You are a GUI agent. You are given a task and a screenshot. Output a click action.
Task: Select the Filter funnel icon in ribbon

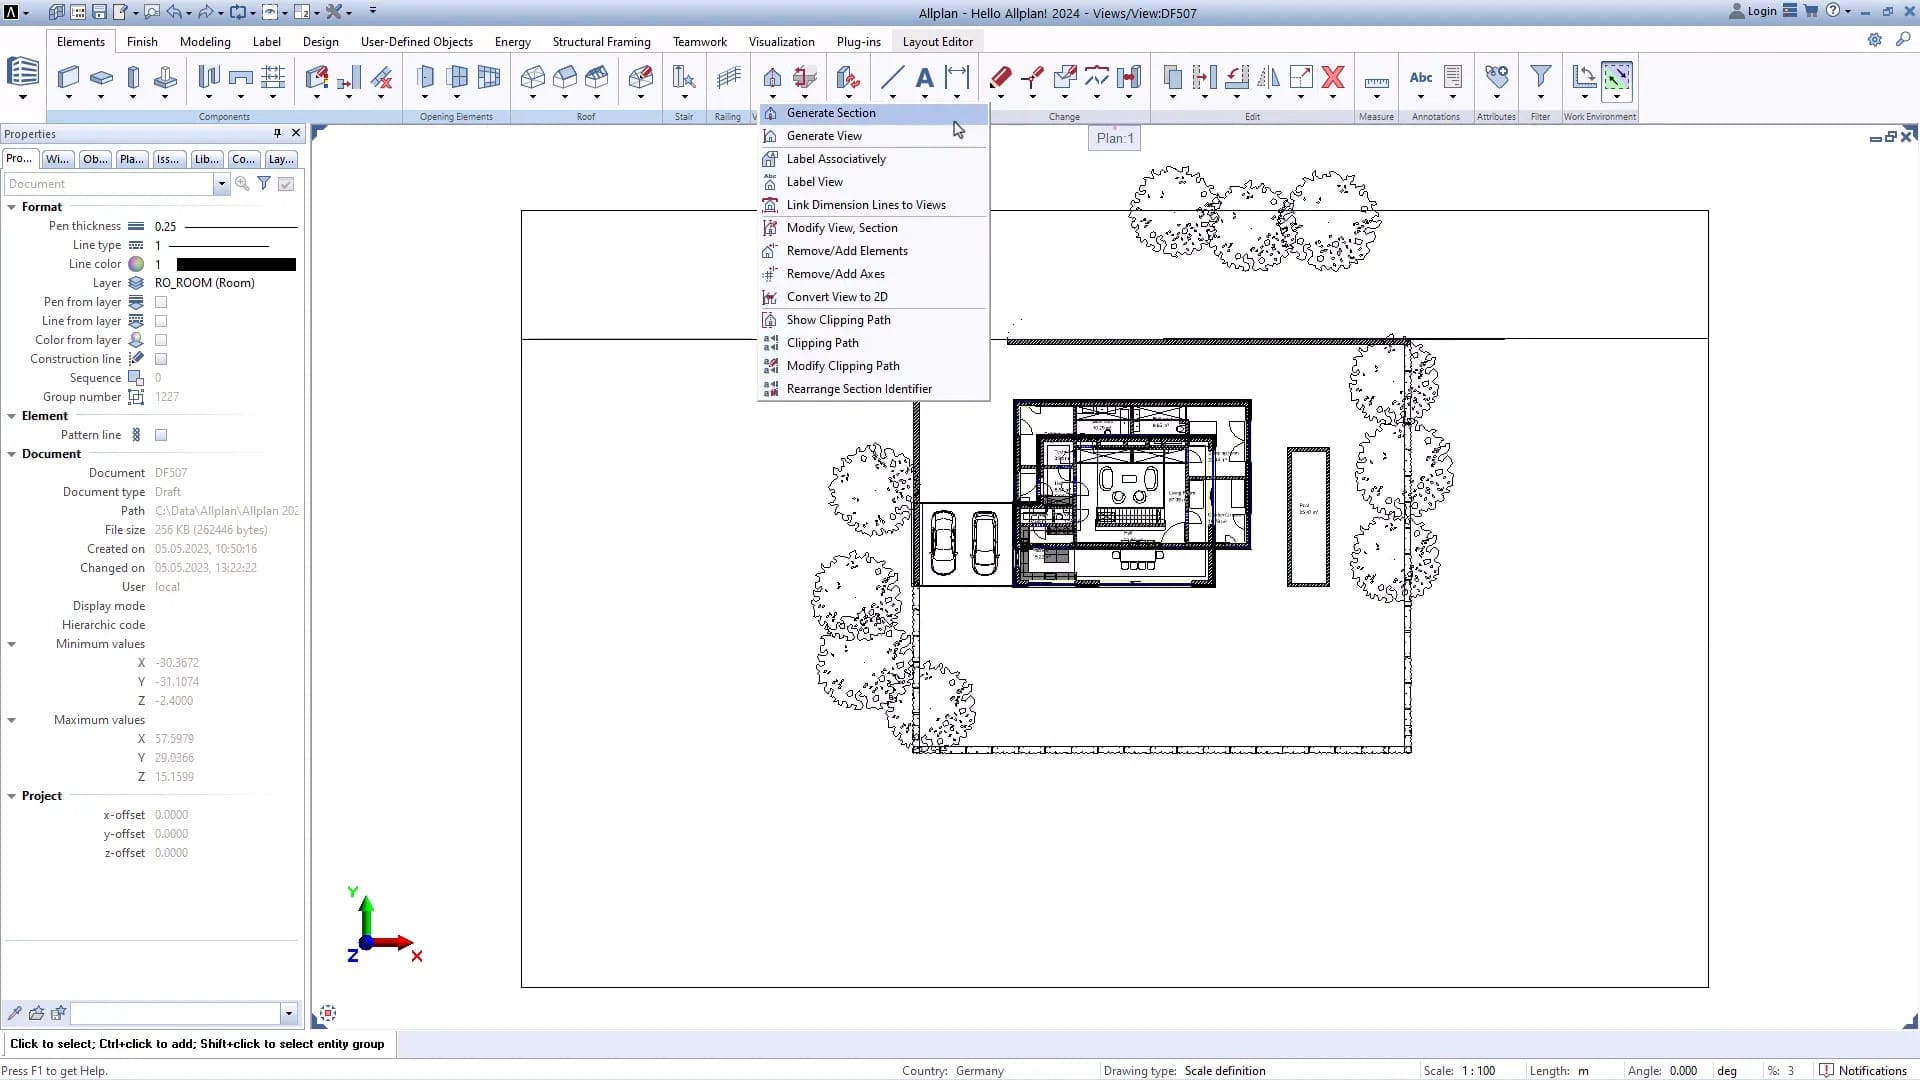click(1540, 77)
